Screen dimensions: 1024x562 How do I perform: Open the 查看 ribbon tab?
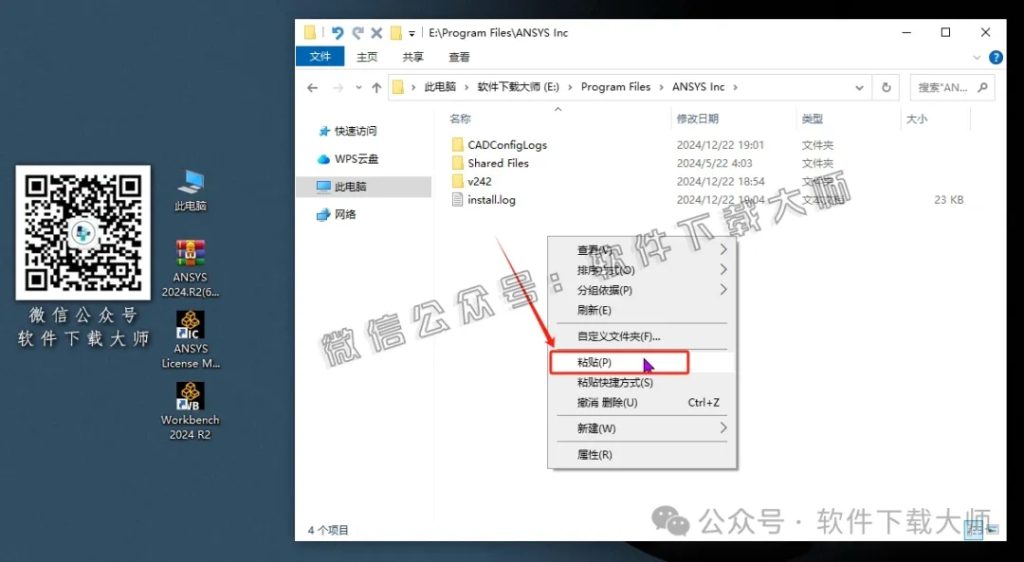point(459,57)
